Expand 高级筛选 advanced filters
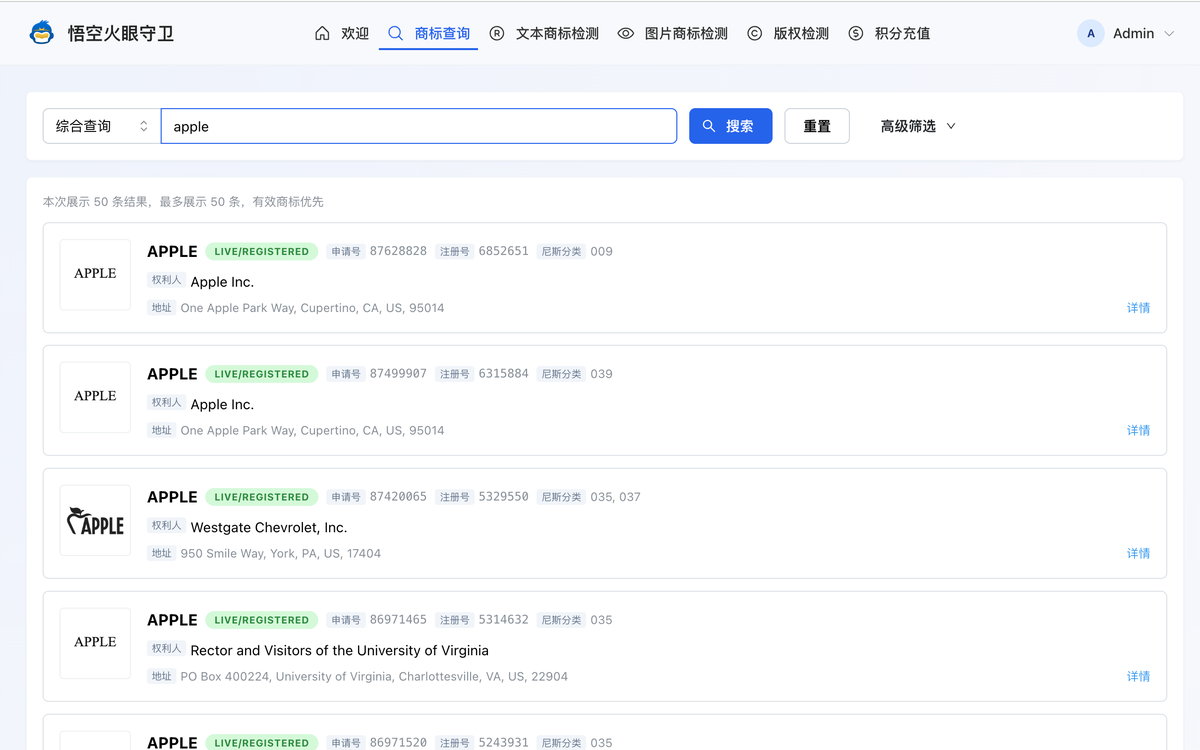Screen dimensions: 1200x750 (918, 126)
